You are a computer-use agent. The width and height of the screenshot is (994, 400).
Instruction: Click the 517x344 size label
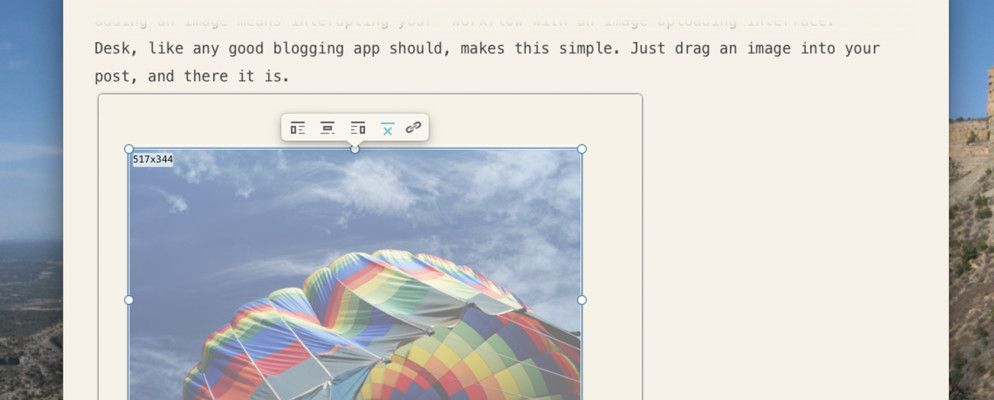153,159
